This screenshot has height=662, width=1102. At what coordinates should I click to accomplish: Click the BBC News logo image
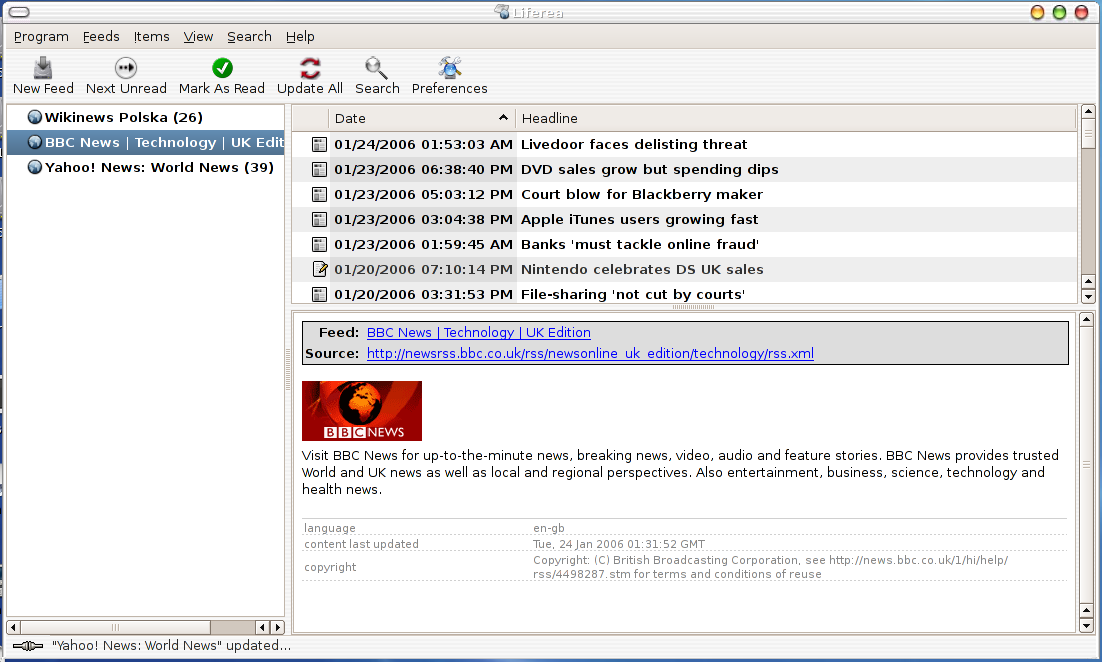(x=362, y=411)
